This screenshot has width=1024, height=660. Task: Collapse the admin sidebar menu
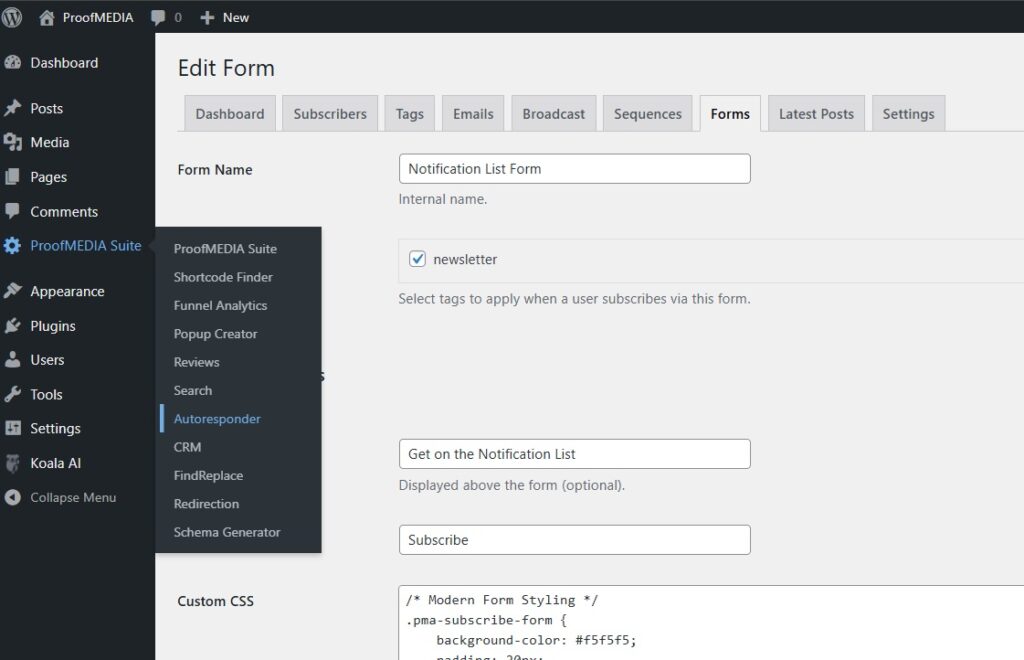click(72, 498)
